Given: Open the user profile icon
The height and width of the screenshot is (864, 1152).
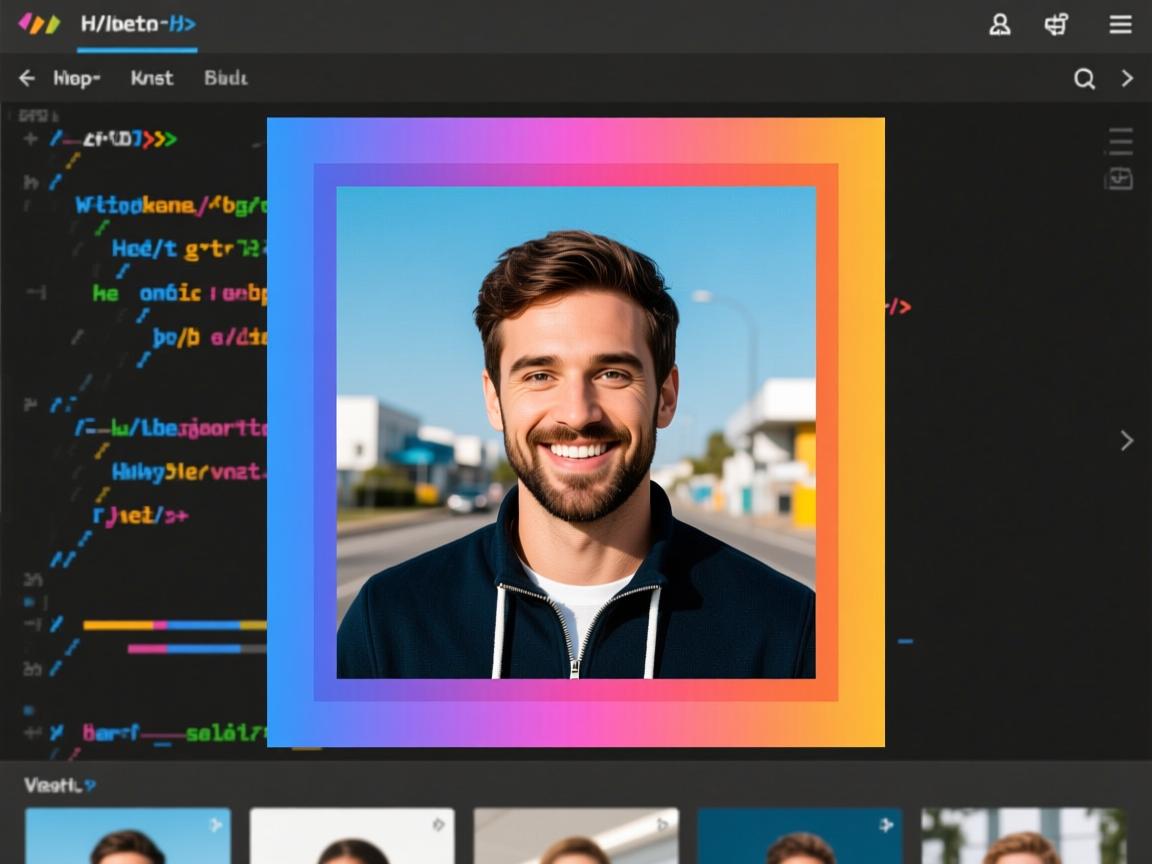Looking at the screenshot, I should tap(999, 25).
